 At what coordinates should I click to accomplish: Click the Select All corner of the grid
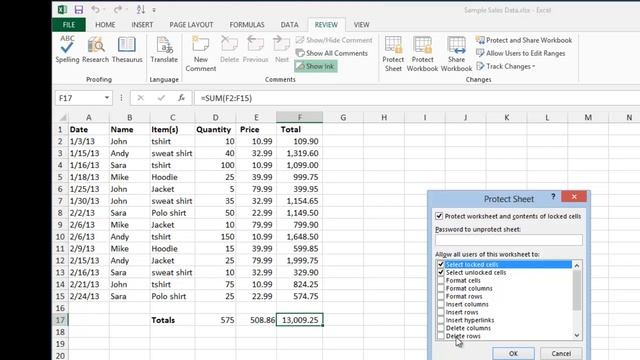tap(62, 118)
